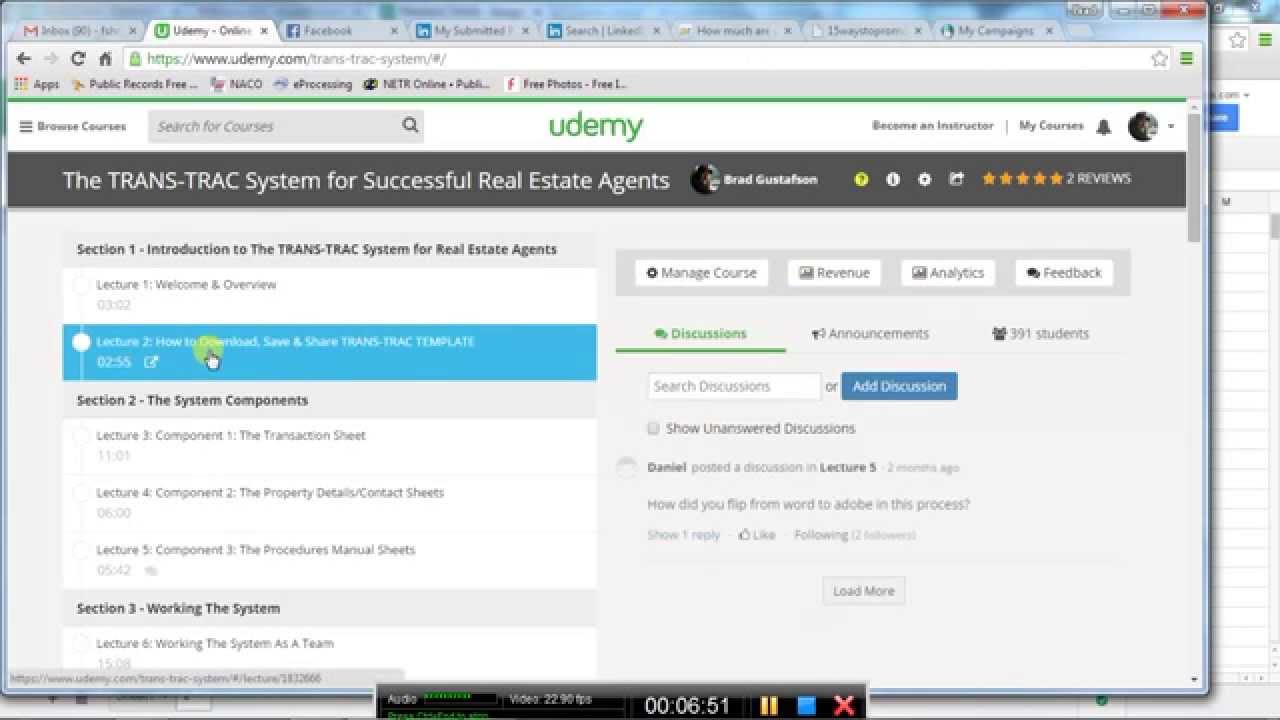
Task: Mark Lecture 1 Welcome & Overview complete
Action: click(x=81, y=285)
